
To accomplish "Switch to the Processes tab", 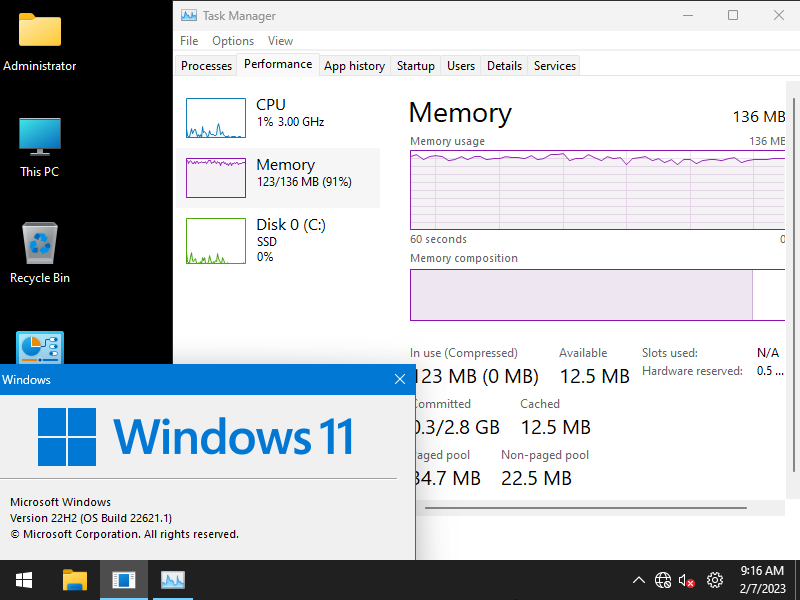I will 206,65.
